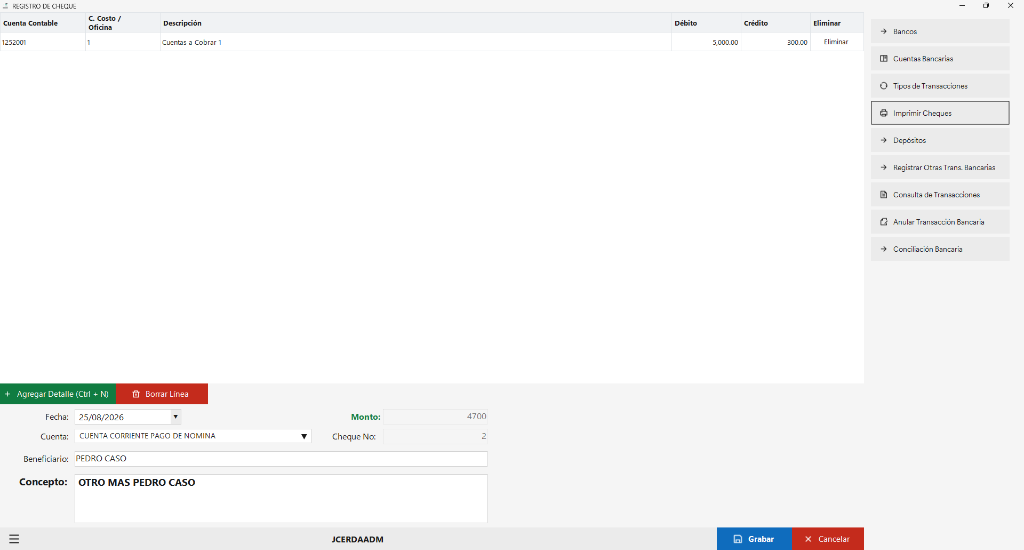Click the Tipos de Transacciones circle icon
Screen dimensions: 1024x550
(x=884, y=86)
